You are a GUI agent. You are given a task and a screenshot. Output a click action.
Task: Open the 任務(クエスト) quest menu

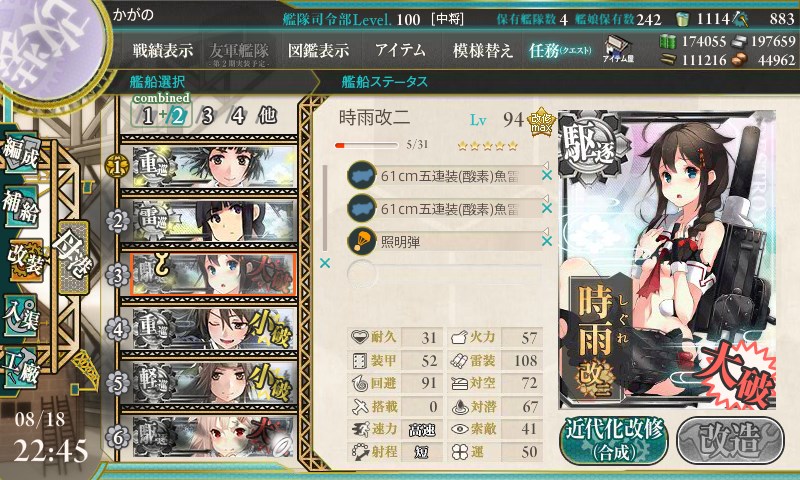point(560,50)
